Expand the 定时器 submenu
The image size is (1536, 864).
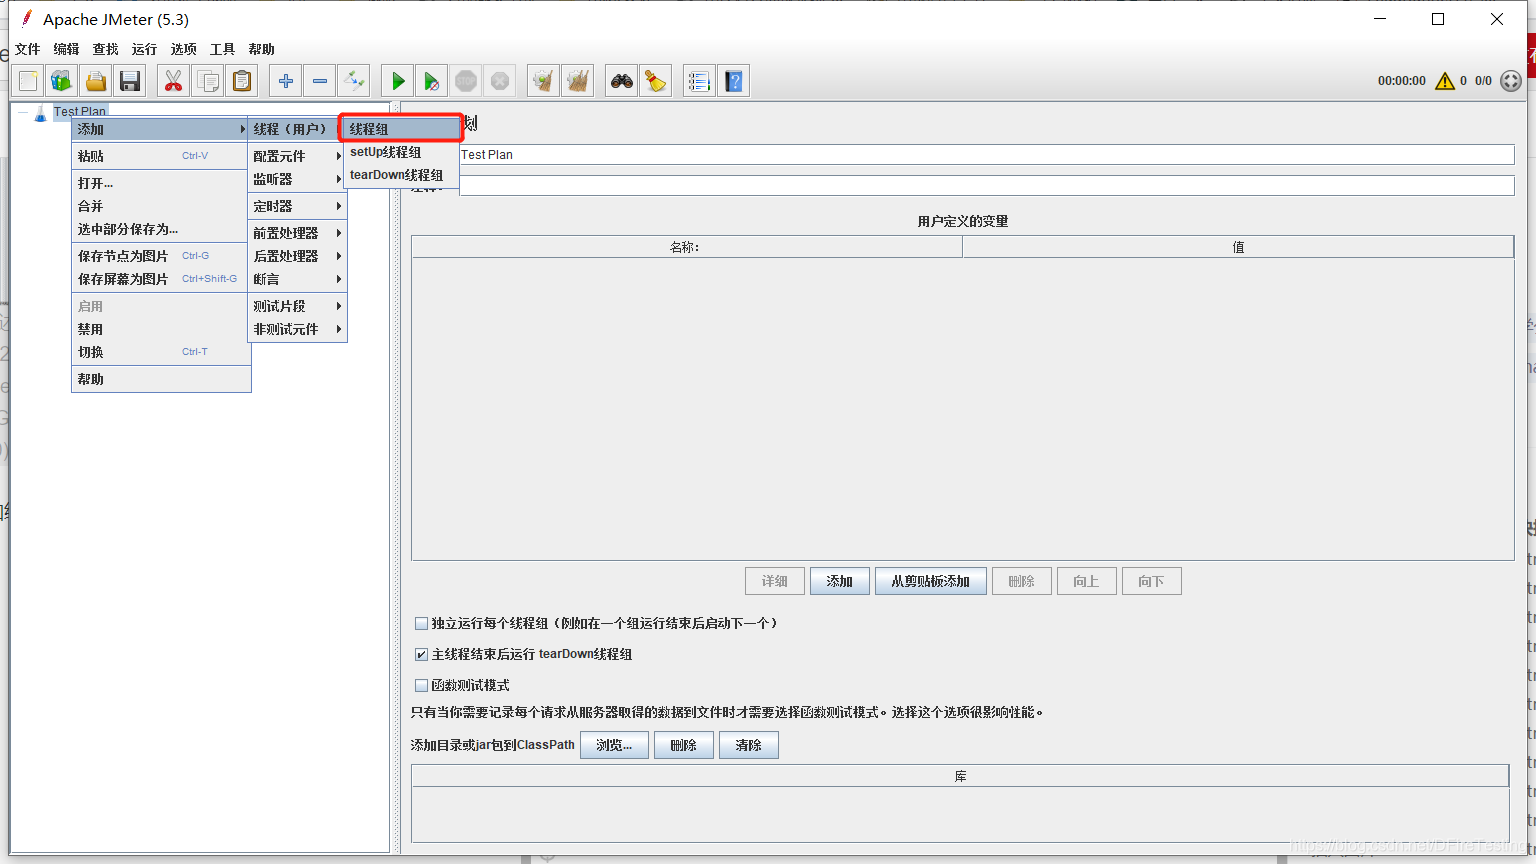click(297, 206)
